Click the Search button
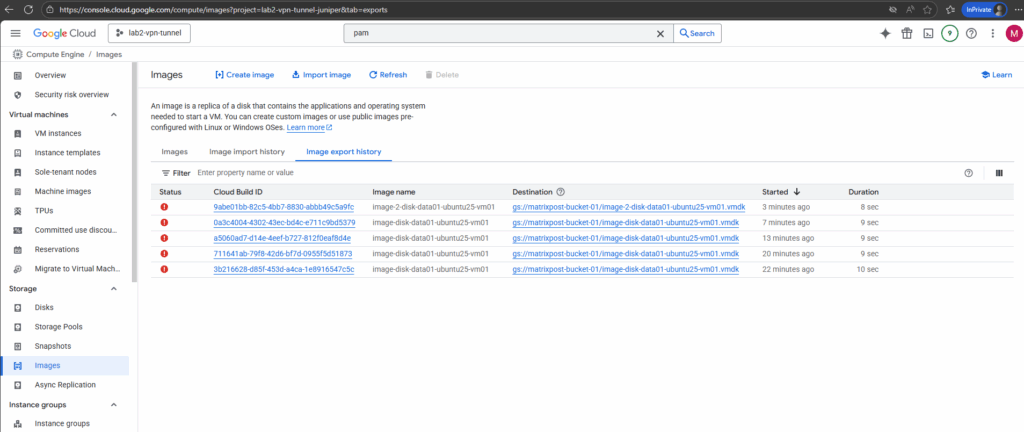Viewport: 1024px width, 432px height. click(697, 33)
